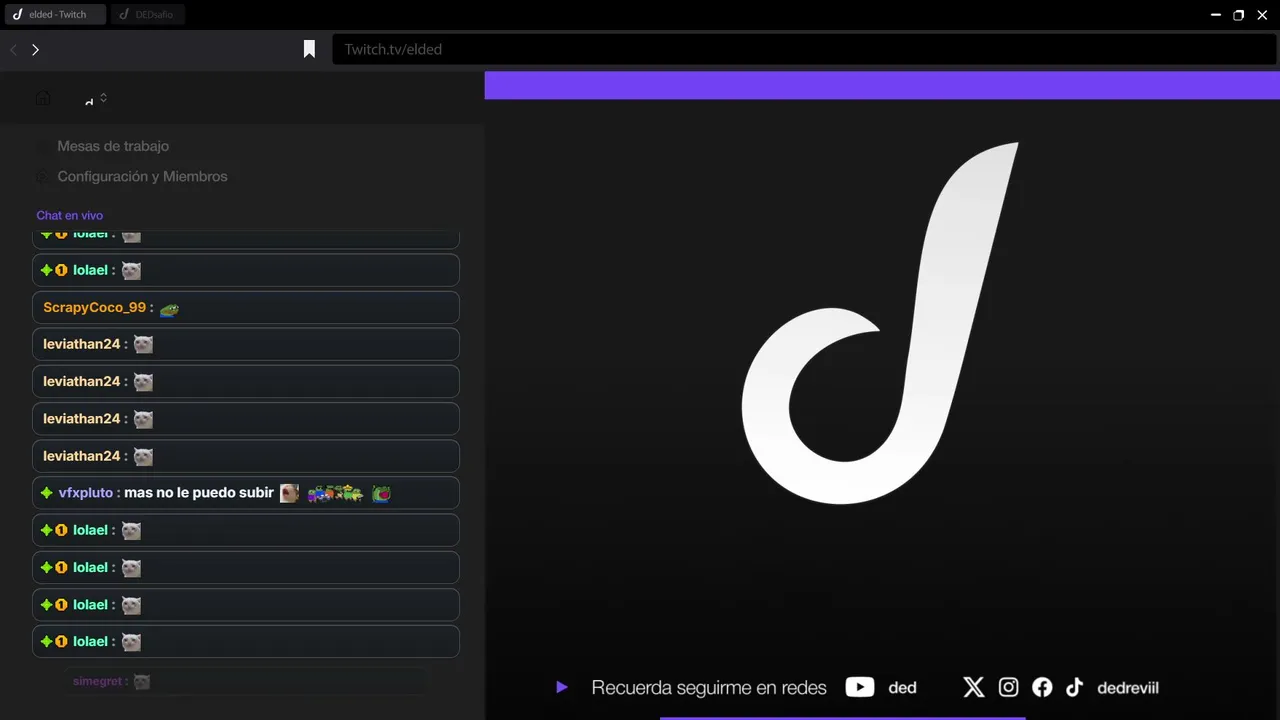Click the bookmark icon beside the address bar

310,49
